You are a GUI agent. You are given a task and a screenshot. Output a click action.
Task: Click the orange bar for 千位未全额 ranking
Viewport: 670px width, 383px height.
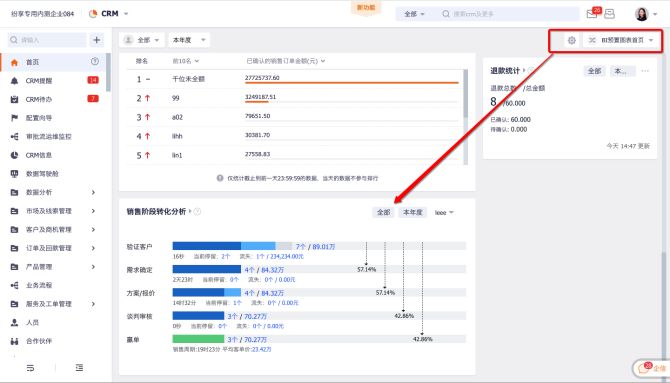tap(351, 82)
